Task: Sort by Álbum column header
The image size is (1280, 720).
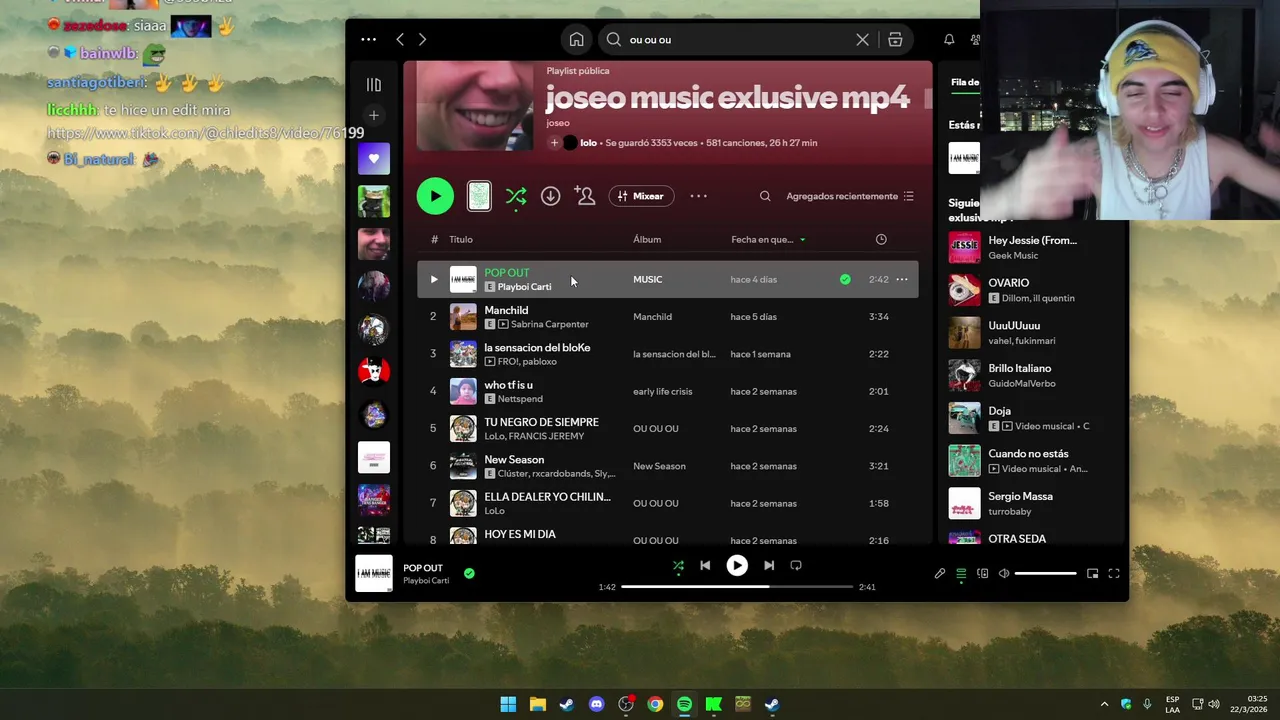Action: click(x=647, y=239)
